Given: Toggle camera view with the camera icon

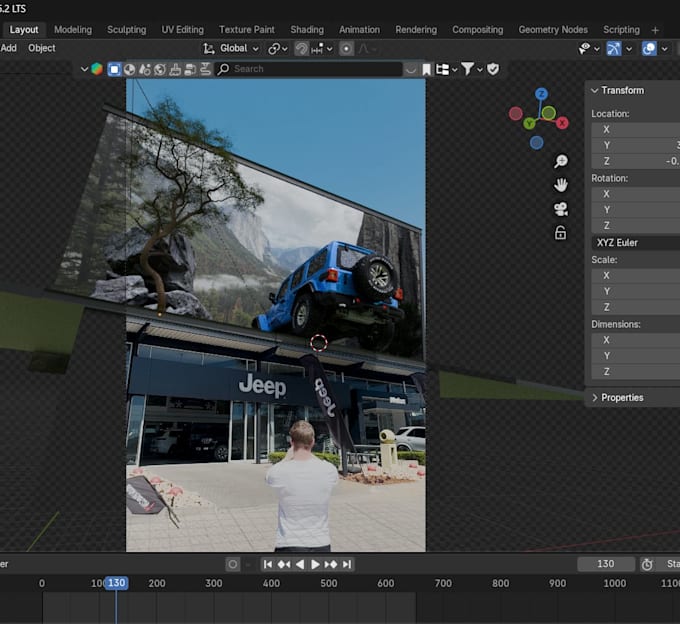Looking at the screenshot, I should (x=561, y=209).
